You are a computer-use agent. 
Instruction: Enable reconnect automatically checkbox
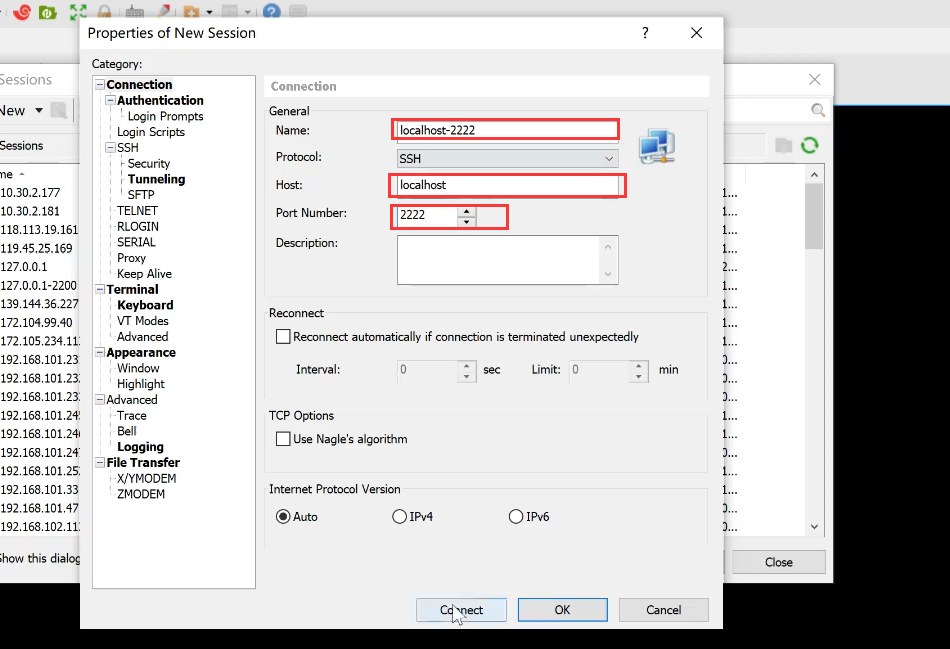[283, 336]
